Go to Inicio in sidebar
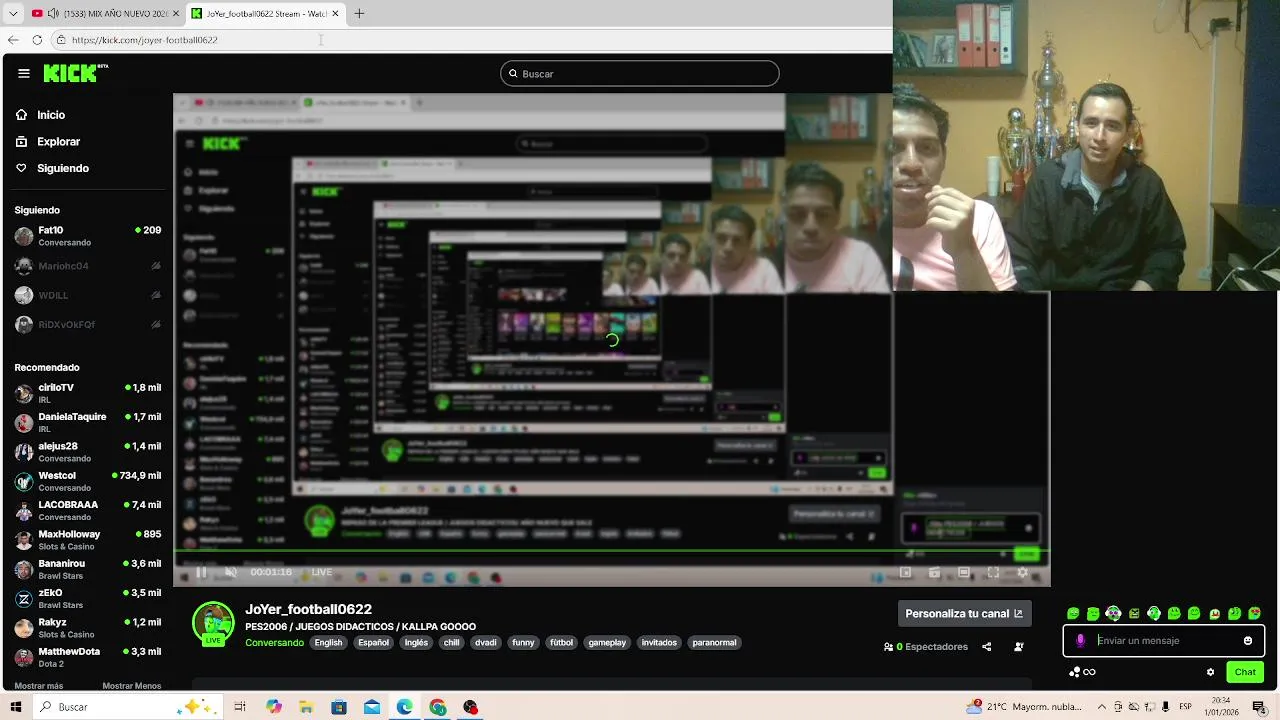This screenshot has width=1280, height=720. tap(40, 115)
